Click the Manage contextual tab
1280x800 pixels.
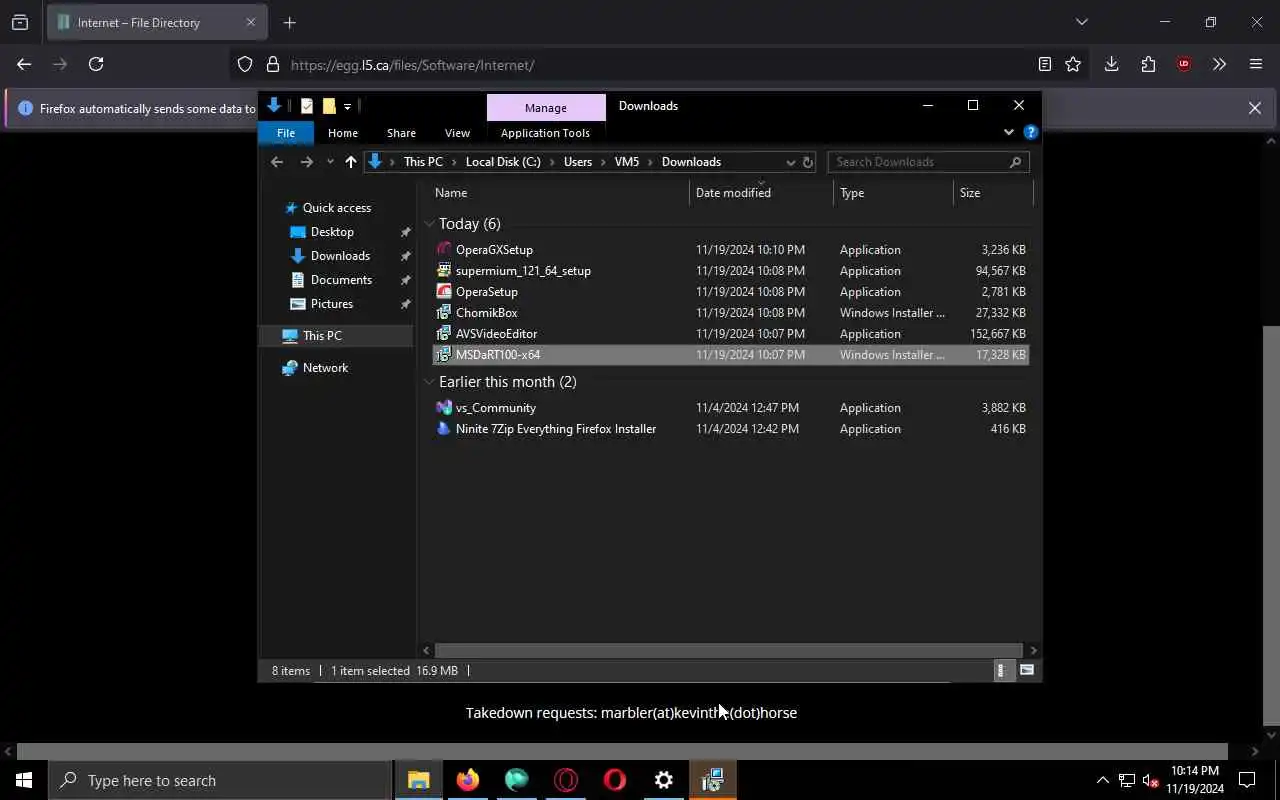546,107
